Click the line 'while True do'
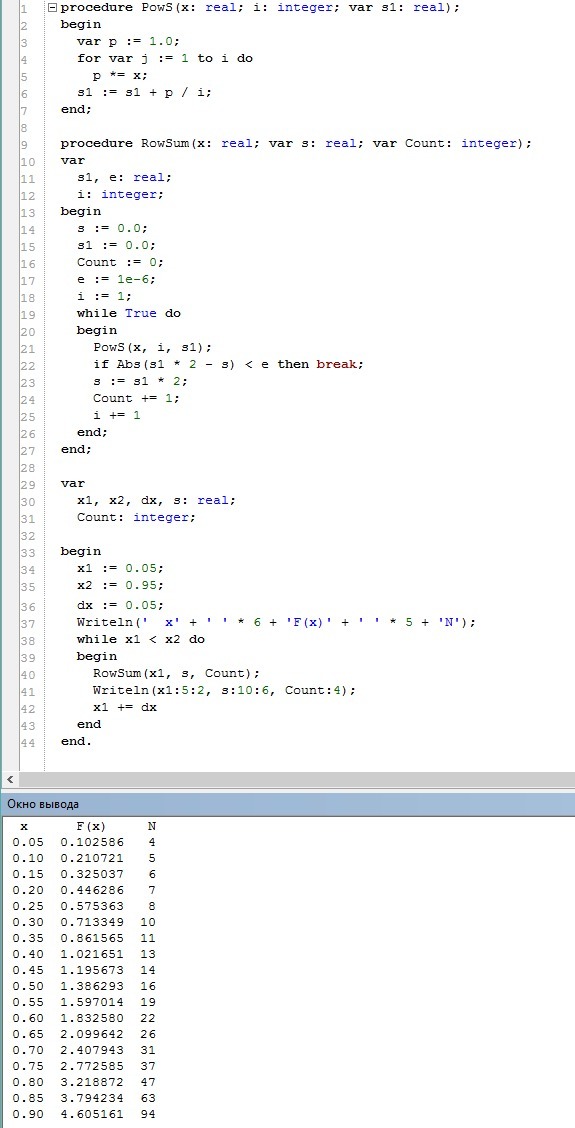 (129, 313)
